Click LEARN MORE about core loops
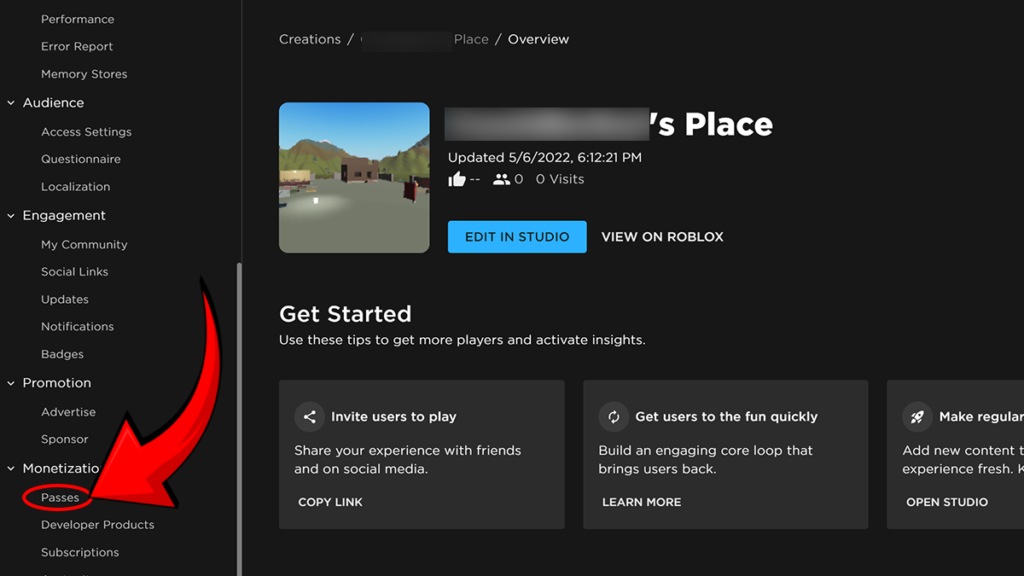Viewport: 1024px width, 576px height. click(641, 501)
